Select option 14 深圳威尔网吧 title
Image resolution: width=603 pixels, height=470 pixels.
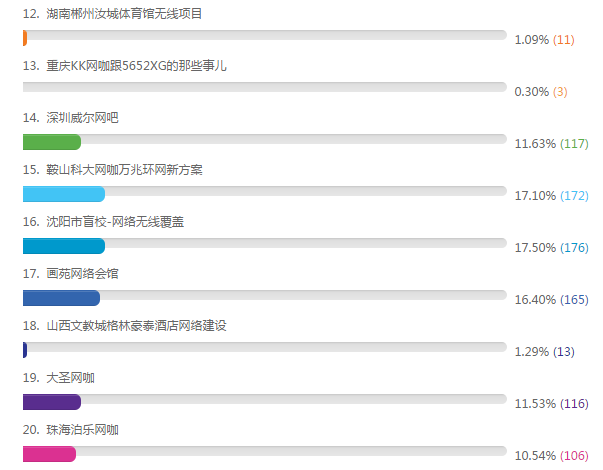pos(70,118)
